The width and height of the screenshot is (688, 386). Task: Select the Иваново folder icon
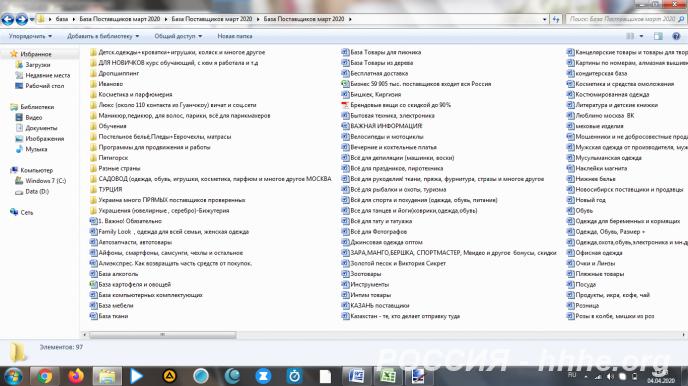click(x=93, y=84)
